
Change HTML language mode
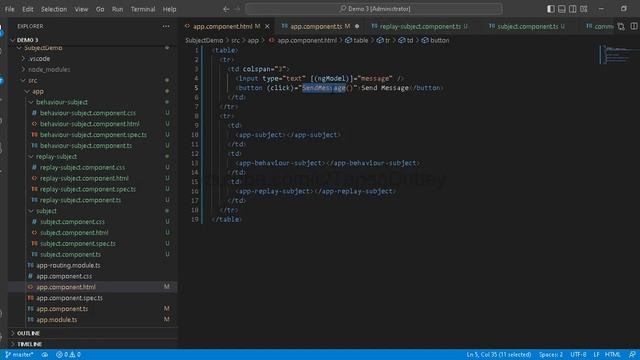pos(612,355)
